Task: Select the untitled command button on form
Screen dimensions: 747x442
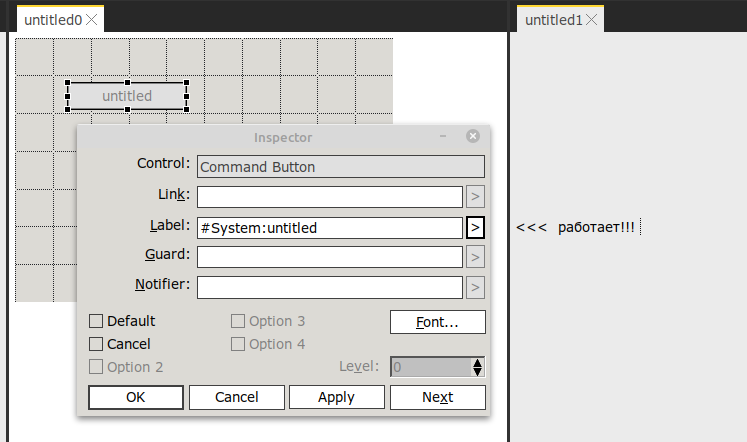Action: pyautogui.click(x=127, y=96)
